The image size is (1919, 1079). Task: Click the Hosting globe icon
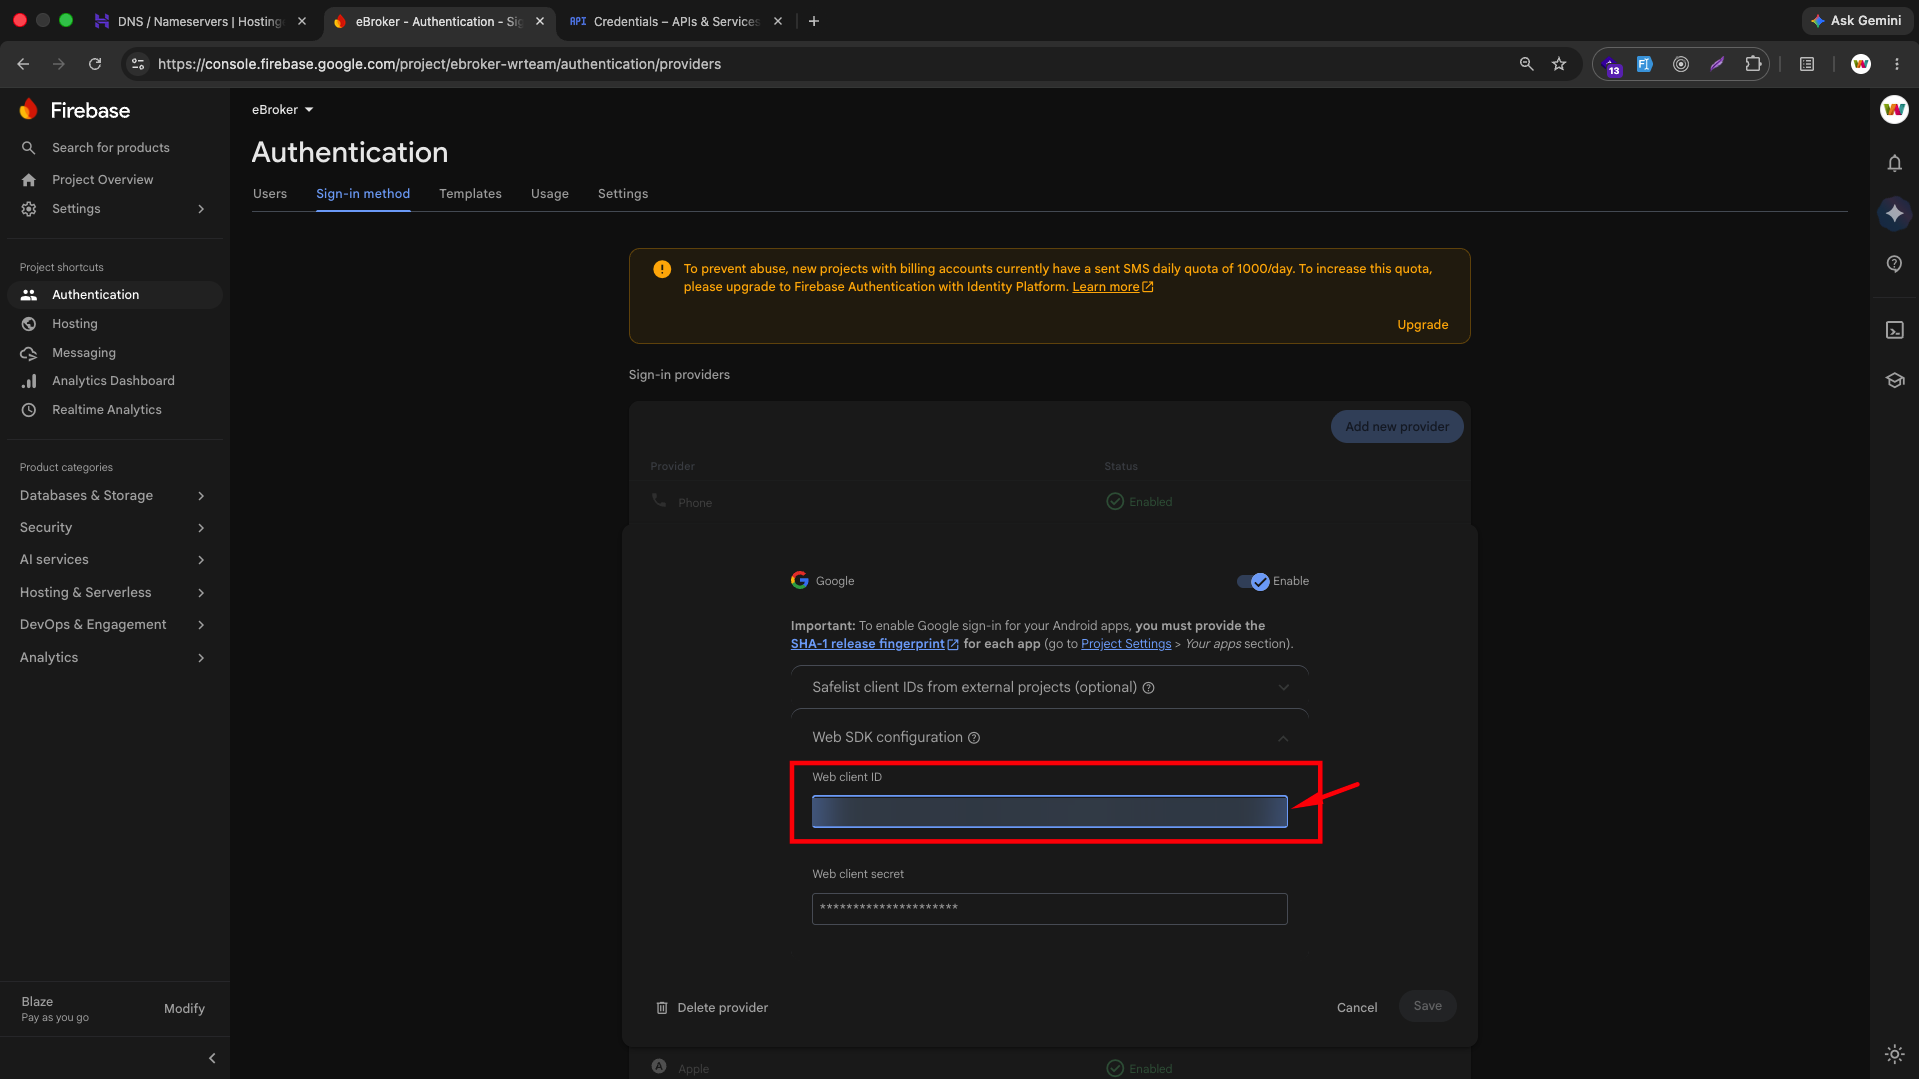[29, 324]
